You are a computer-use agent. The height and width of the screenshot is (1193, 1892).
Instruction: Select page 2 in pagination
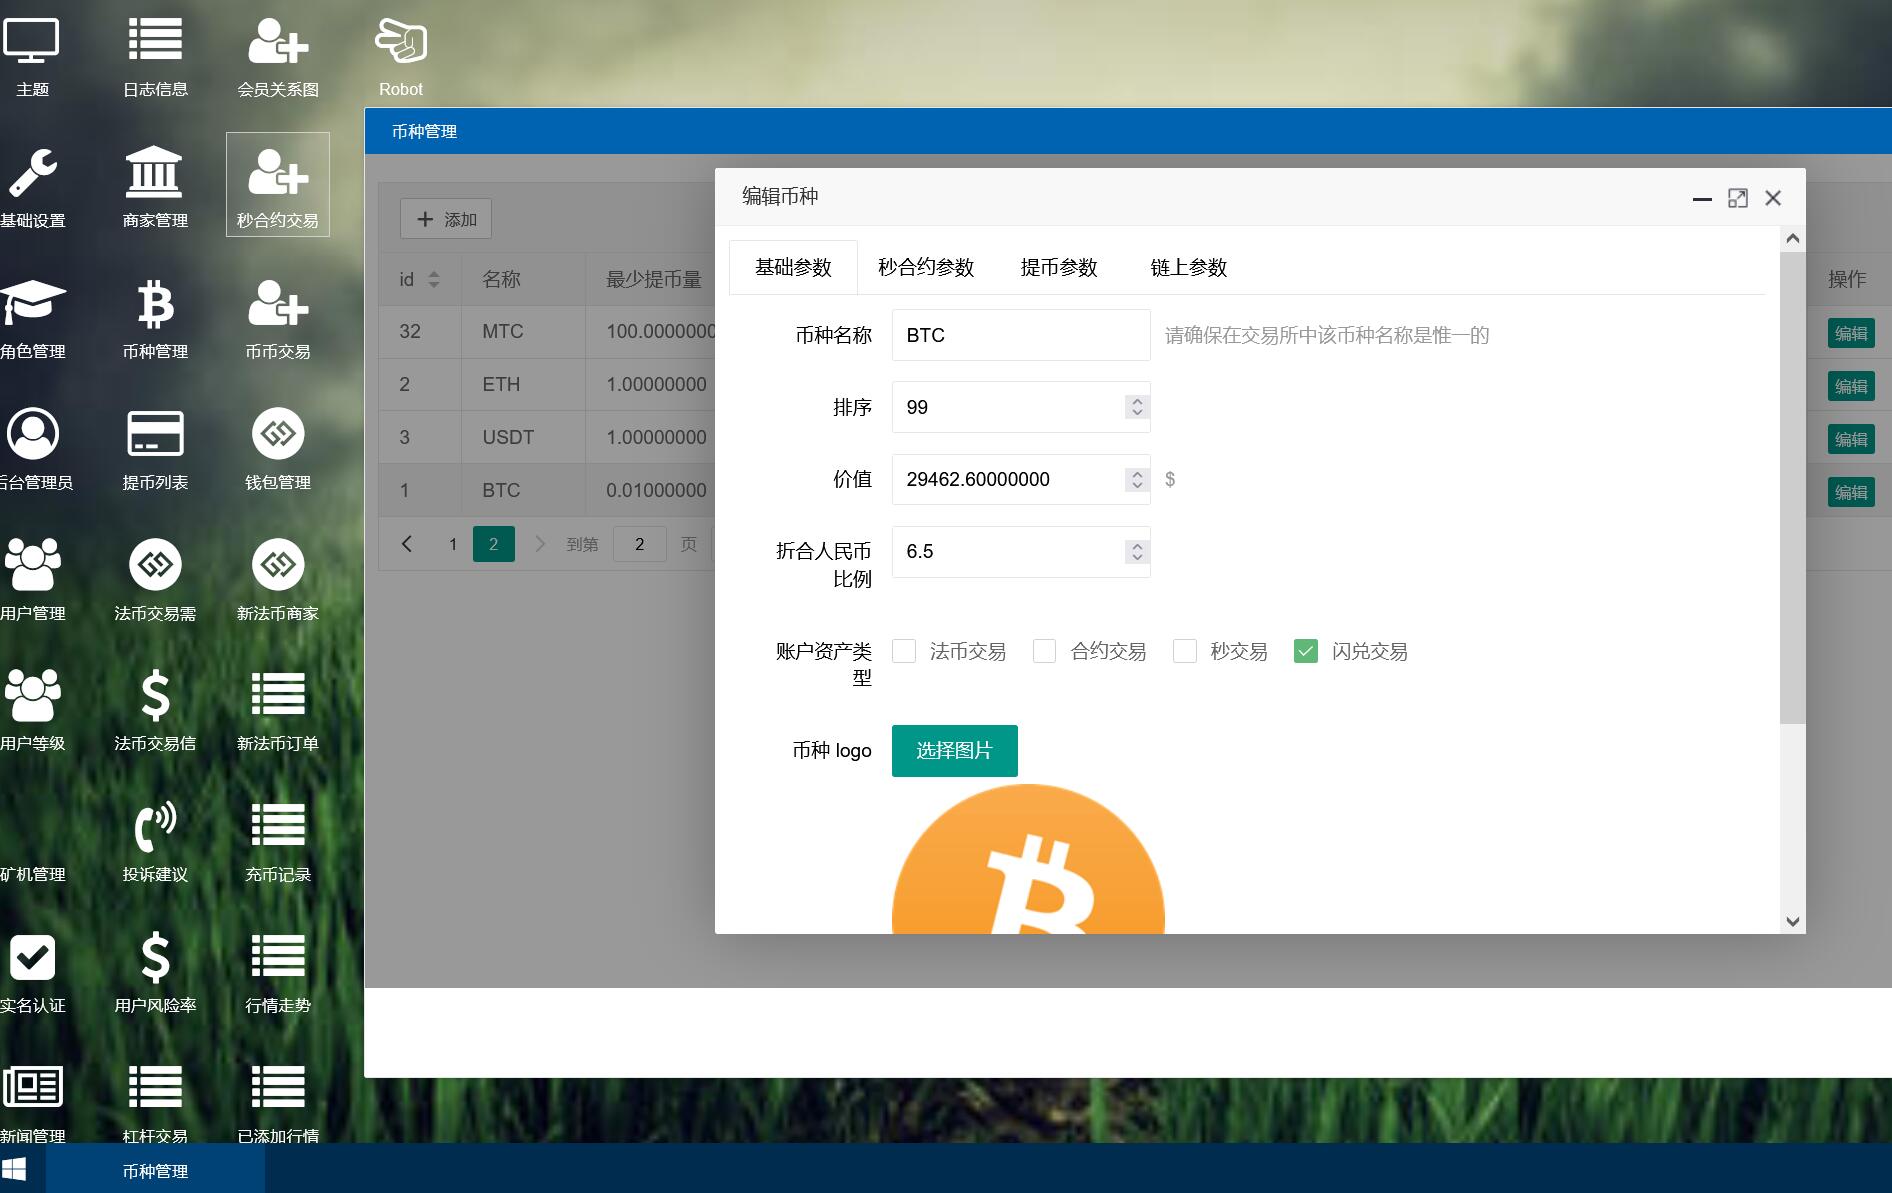(x=493, y=544)
